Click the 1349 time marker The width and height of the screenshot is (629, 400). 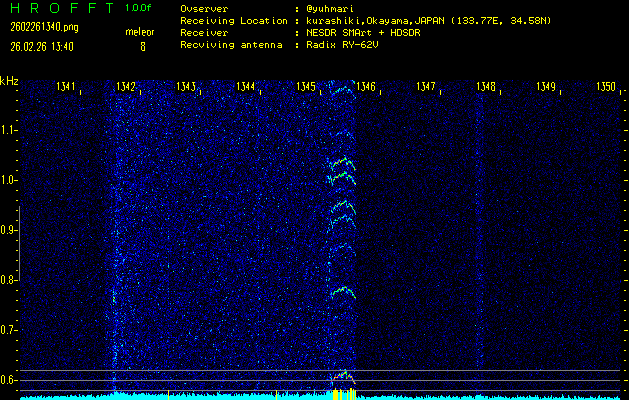coord(546,86)
